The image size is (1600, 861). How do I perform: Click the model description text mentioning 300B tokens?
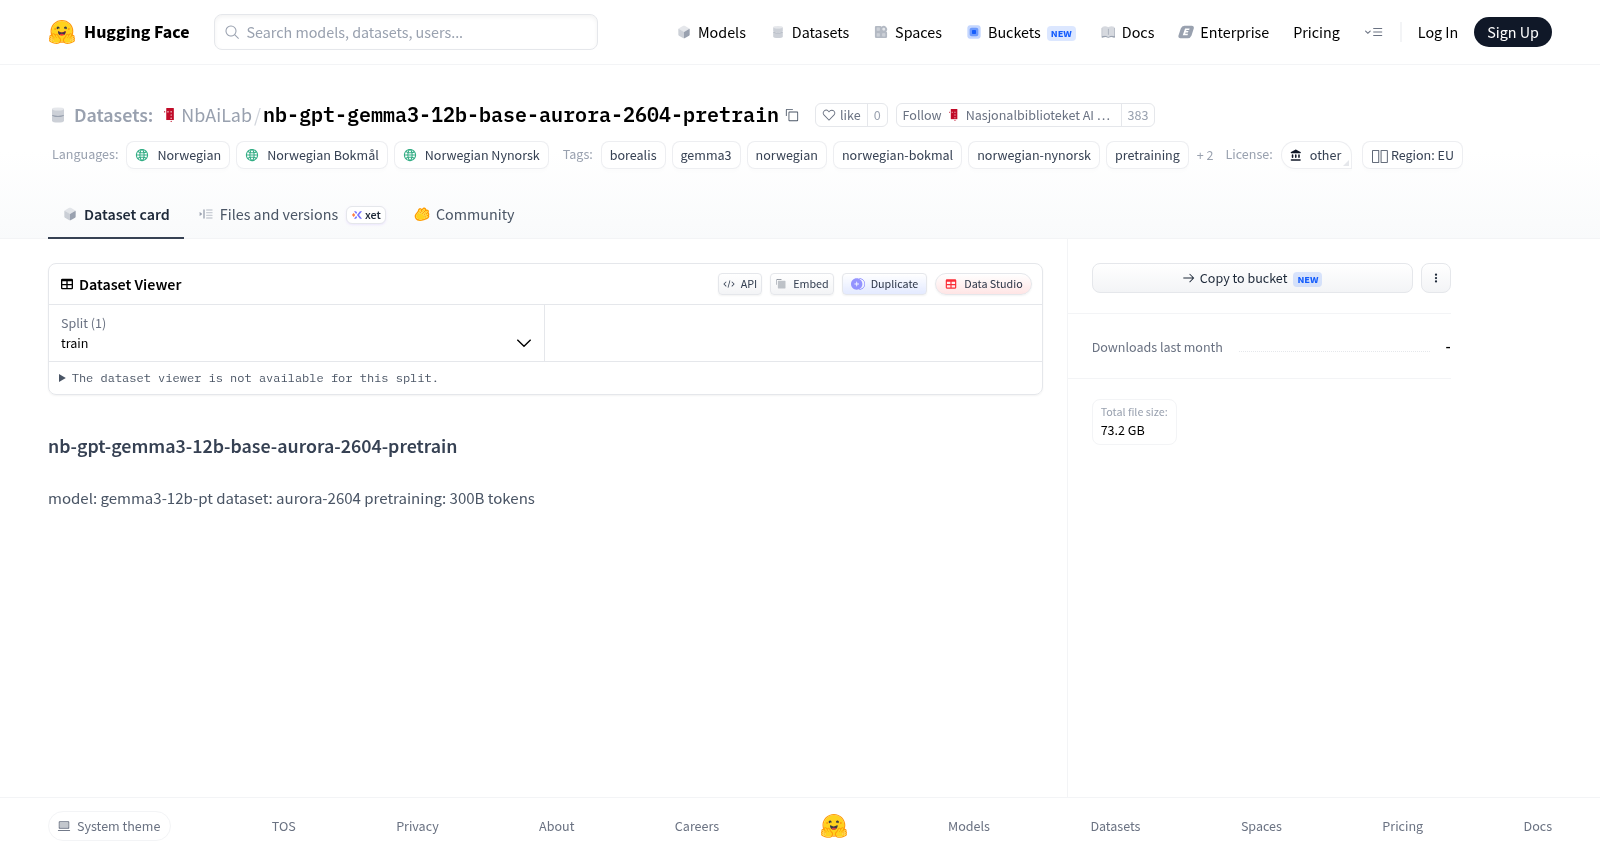291,498
